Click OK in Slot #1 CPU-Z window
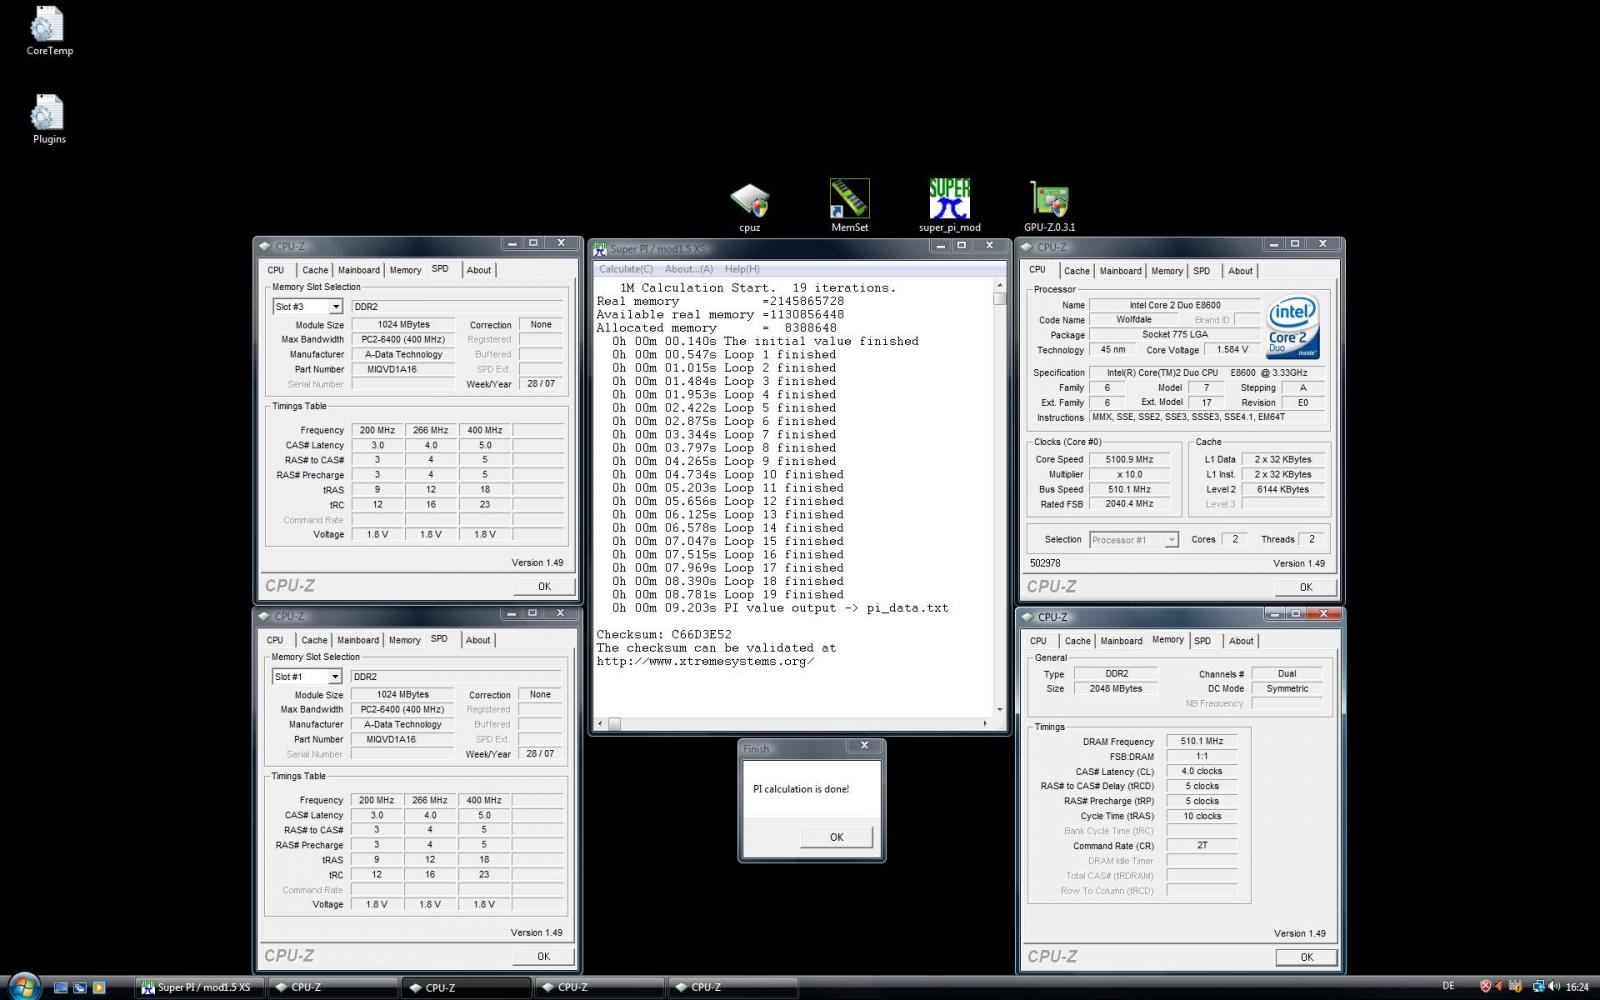This screenshot has height=1000, width=1600. [543, 956]
